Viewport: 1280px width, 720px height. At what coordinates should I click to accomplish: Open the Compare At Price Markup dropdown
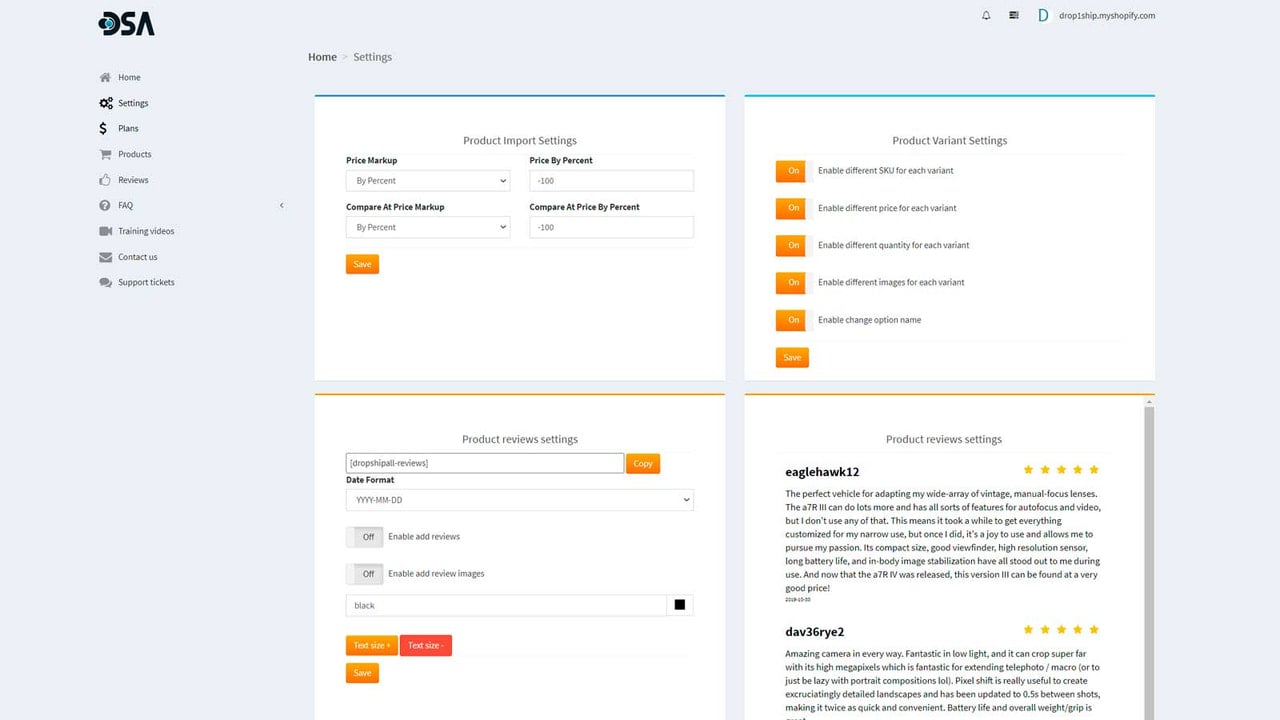[x=428, y=227]
